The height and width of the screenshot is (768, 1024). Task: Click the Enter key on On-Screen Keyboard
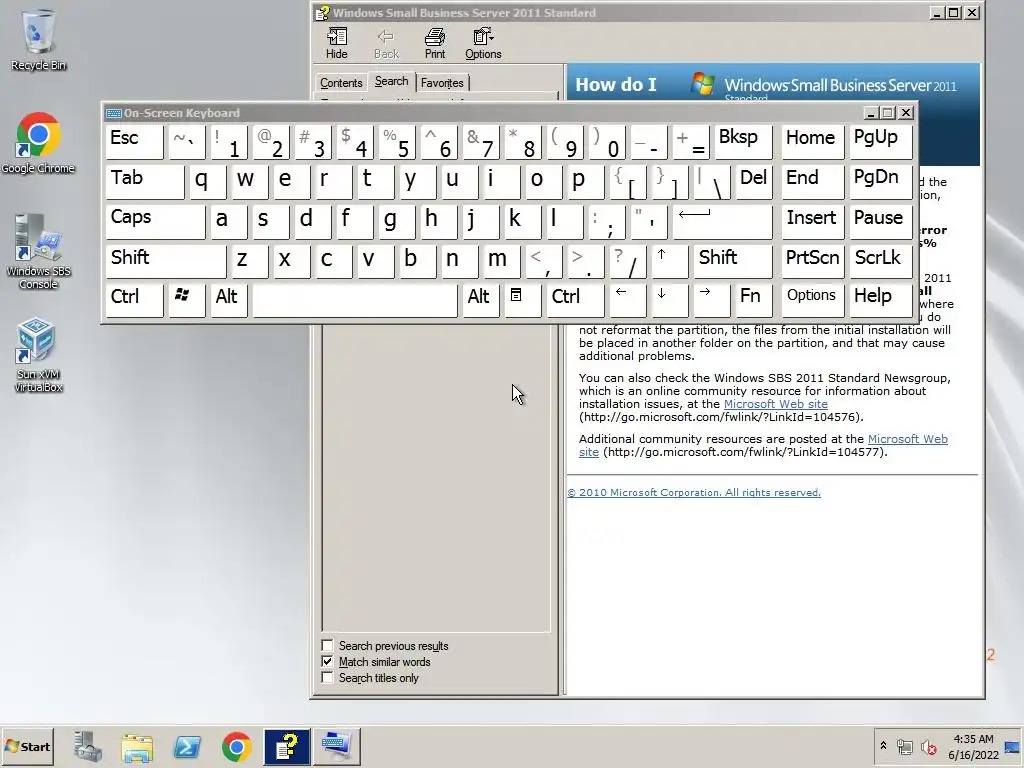click(722, 221)
